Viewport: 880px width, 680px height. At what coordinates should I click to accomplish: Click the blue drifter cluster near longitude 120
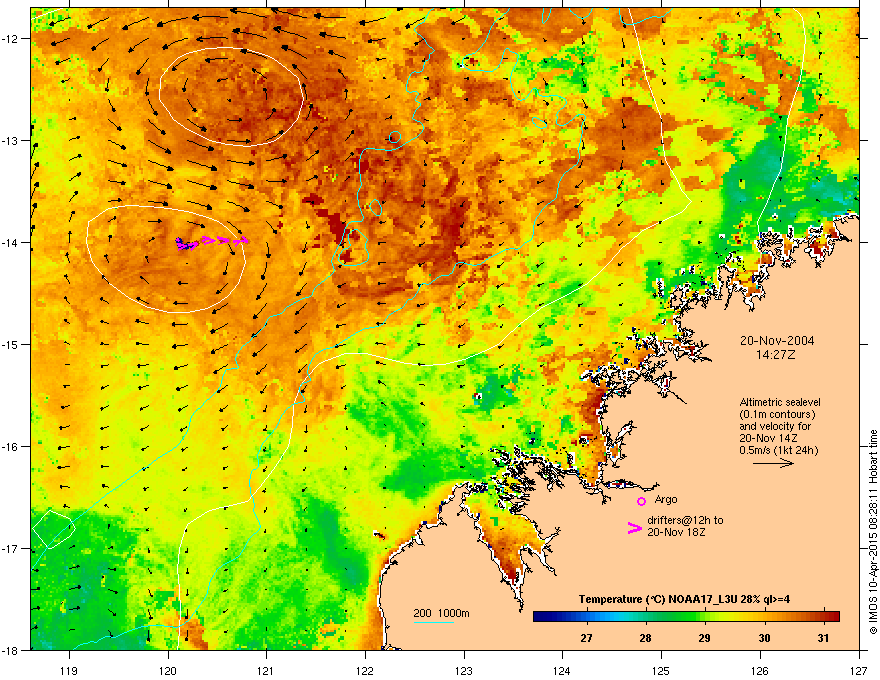185,244
